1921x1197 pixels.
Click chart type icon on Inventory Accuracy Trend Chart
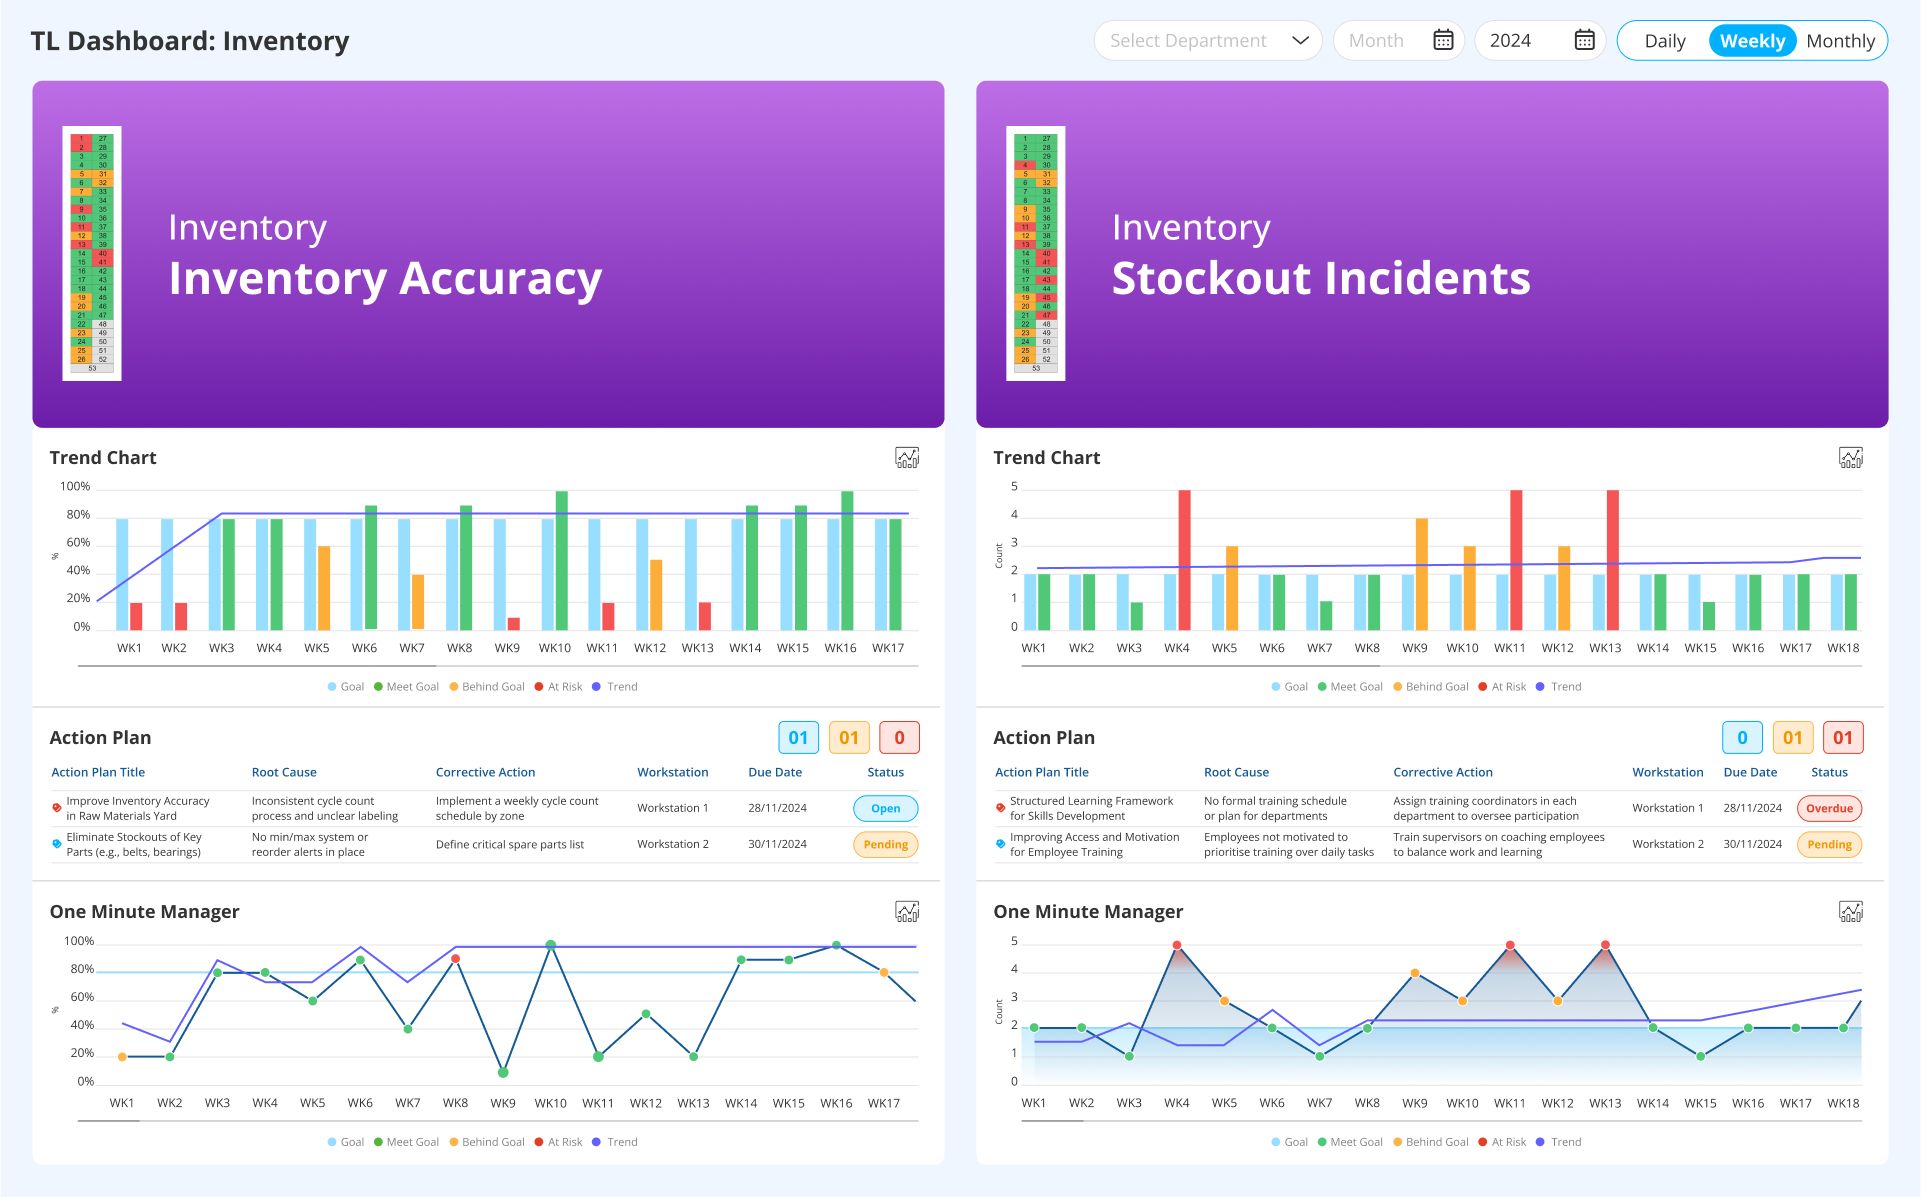tap(906, 458)
